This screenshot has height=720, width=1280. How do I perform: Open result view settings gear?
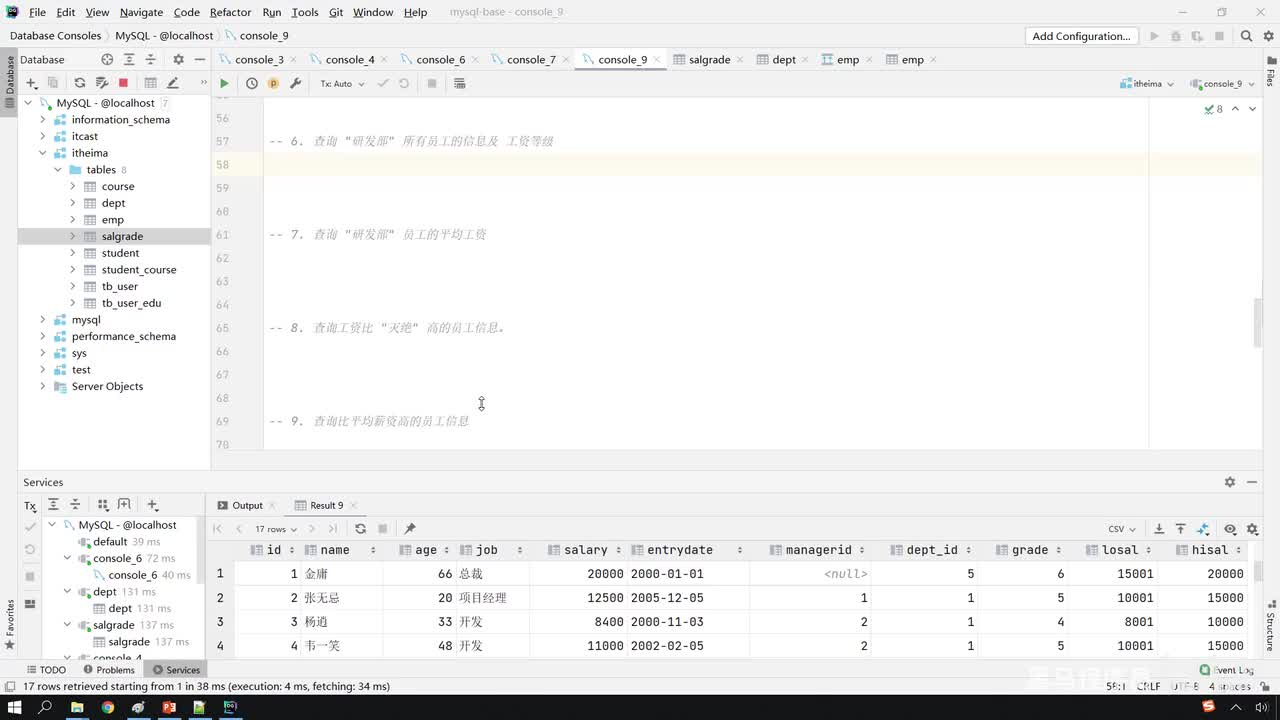[x=1251, y=529]
